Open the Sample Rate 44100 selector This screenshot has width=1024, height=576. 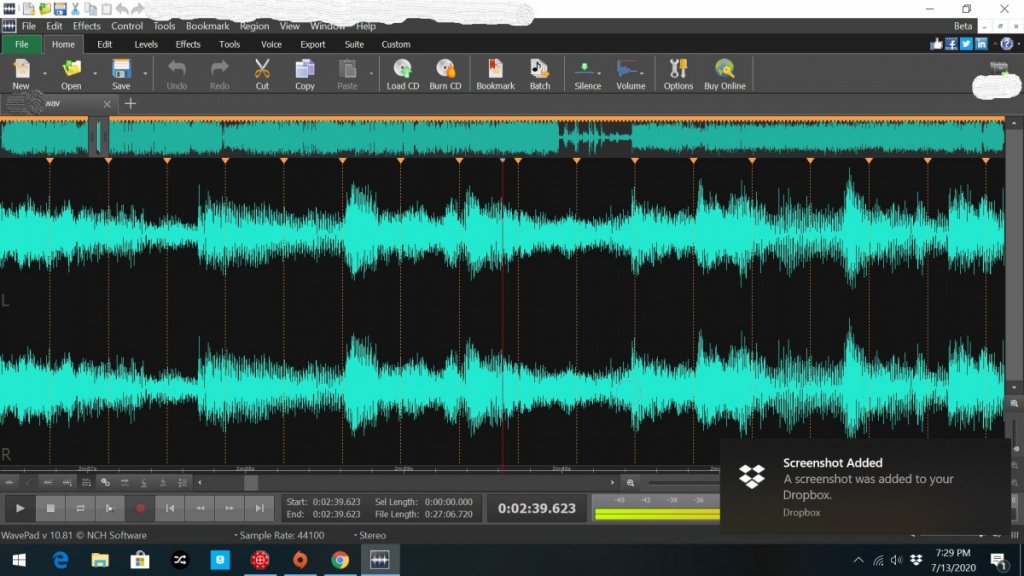tap(279, 535)
